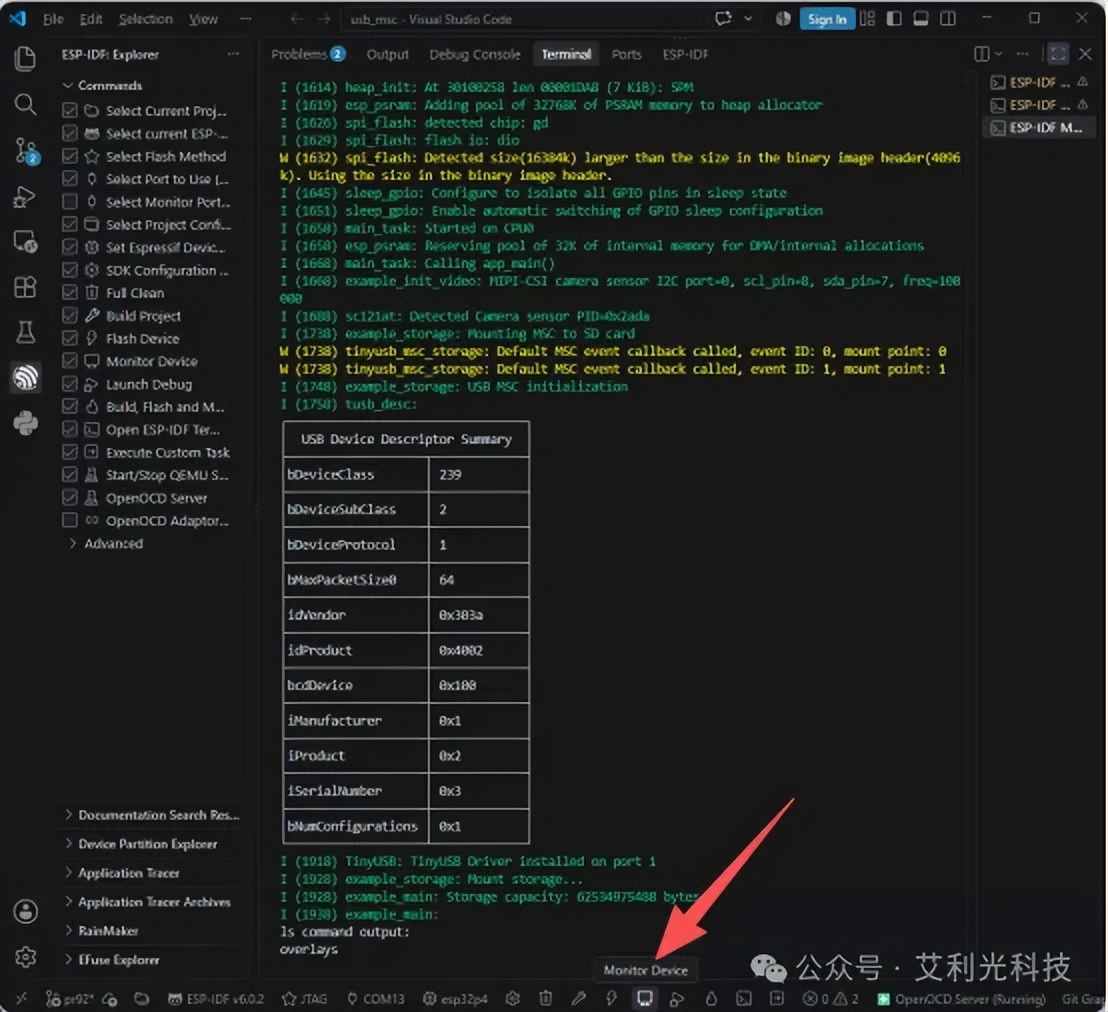The height and width of the screenshot is (1012, 1108).
Task: Click the Monitor Device row in the Commands list
Action: tap(151, 361)
